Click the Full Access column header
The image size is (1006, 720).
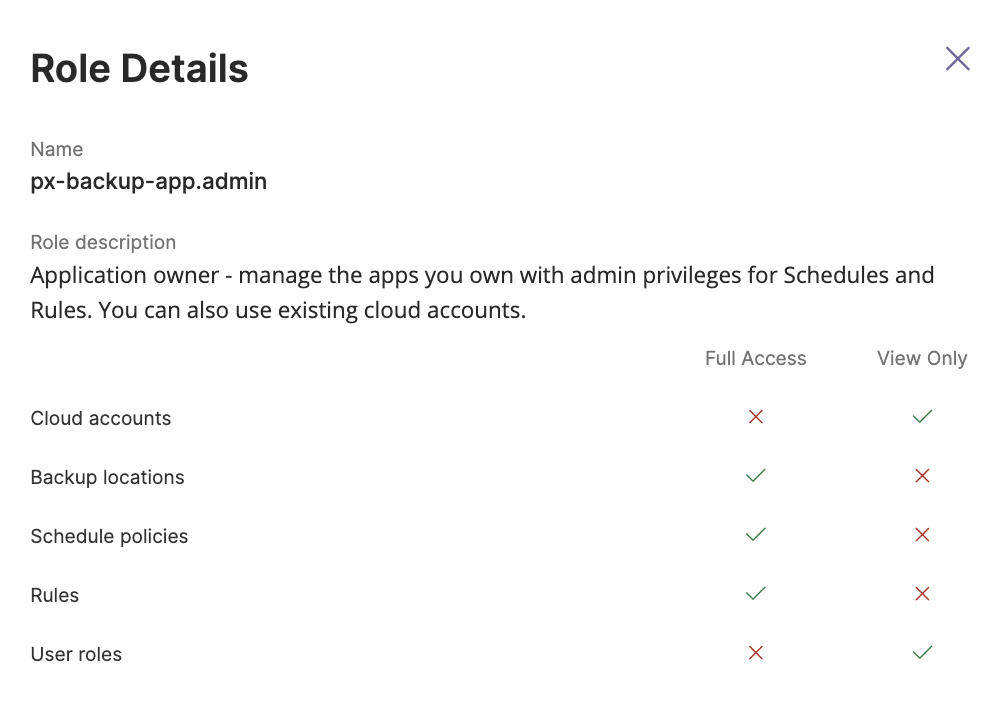click(755, 358)
